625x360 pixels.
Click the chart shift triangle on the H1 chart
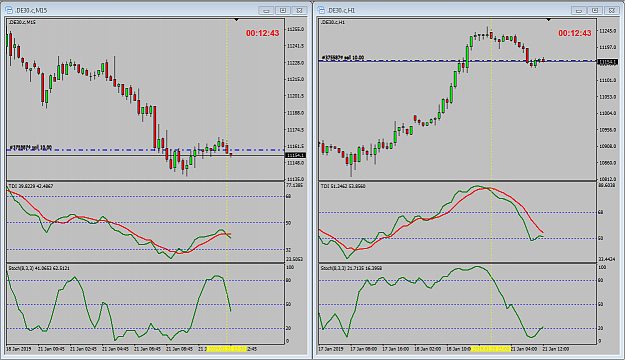tap(548, 20)
